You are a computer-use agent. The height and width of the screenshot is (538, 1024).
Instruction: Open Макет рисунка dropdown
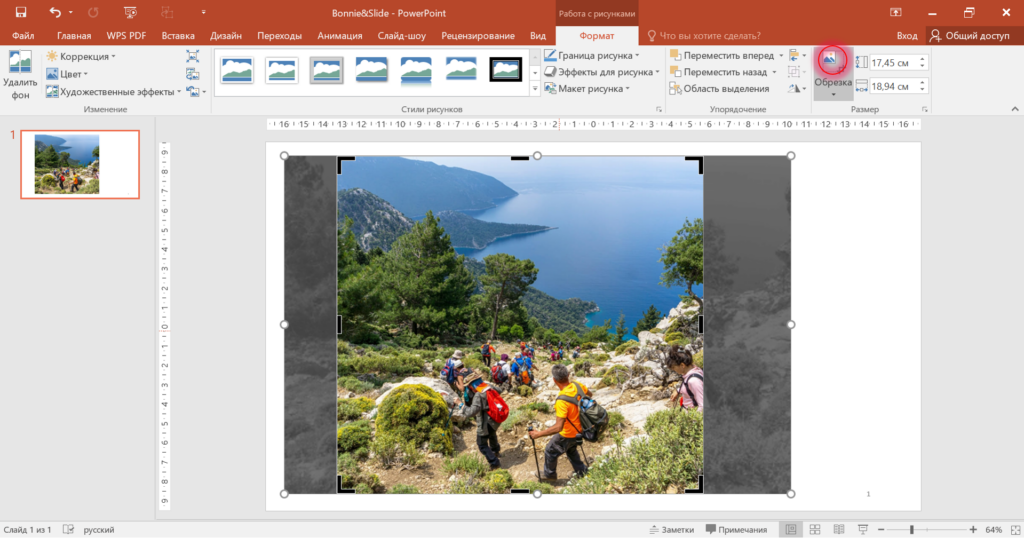pos(587,88)
